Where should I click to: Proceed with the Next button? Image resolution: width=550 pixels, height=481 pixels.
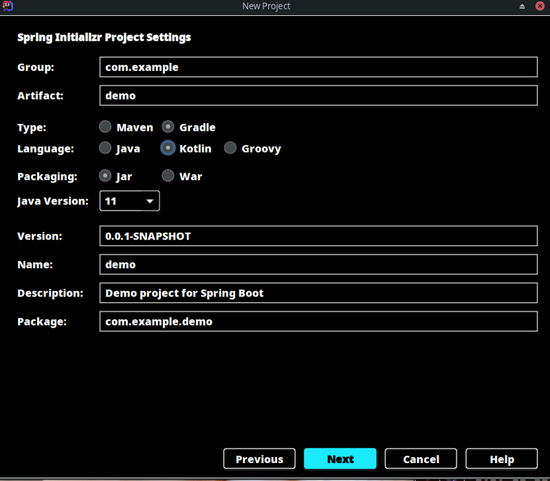pos(340,459)
